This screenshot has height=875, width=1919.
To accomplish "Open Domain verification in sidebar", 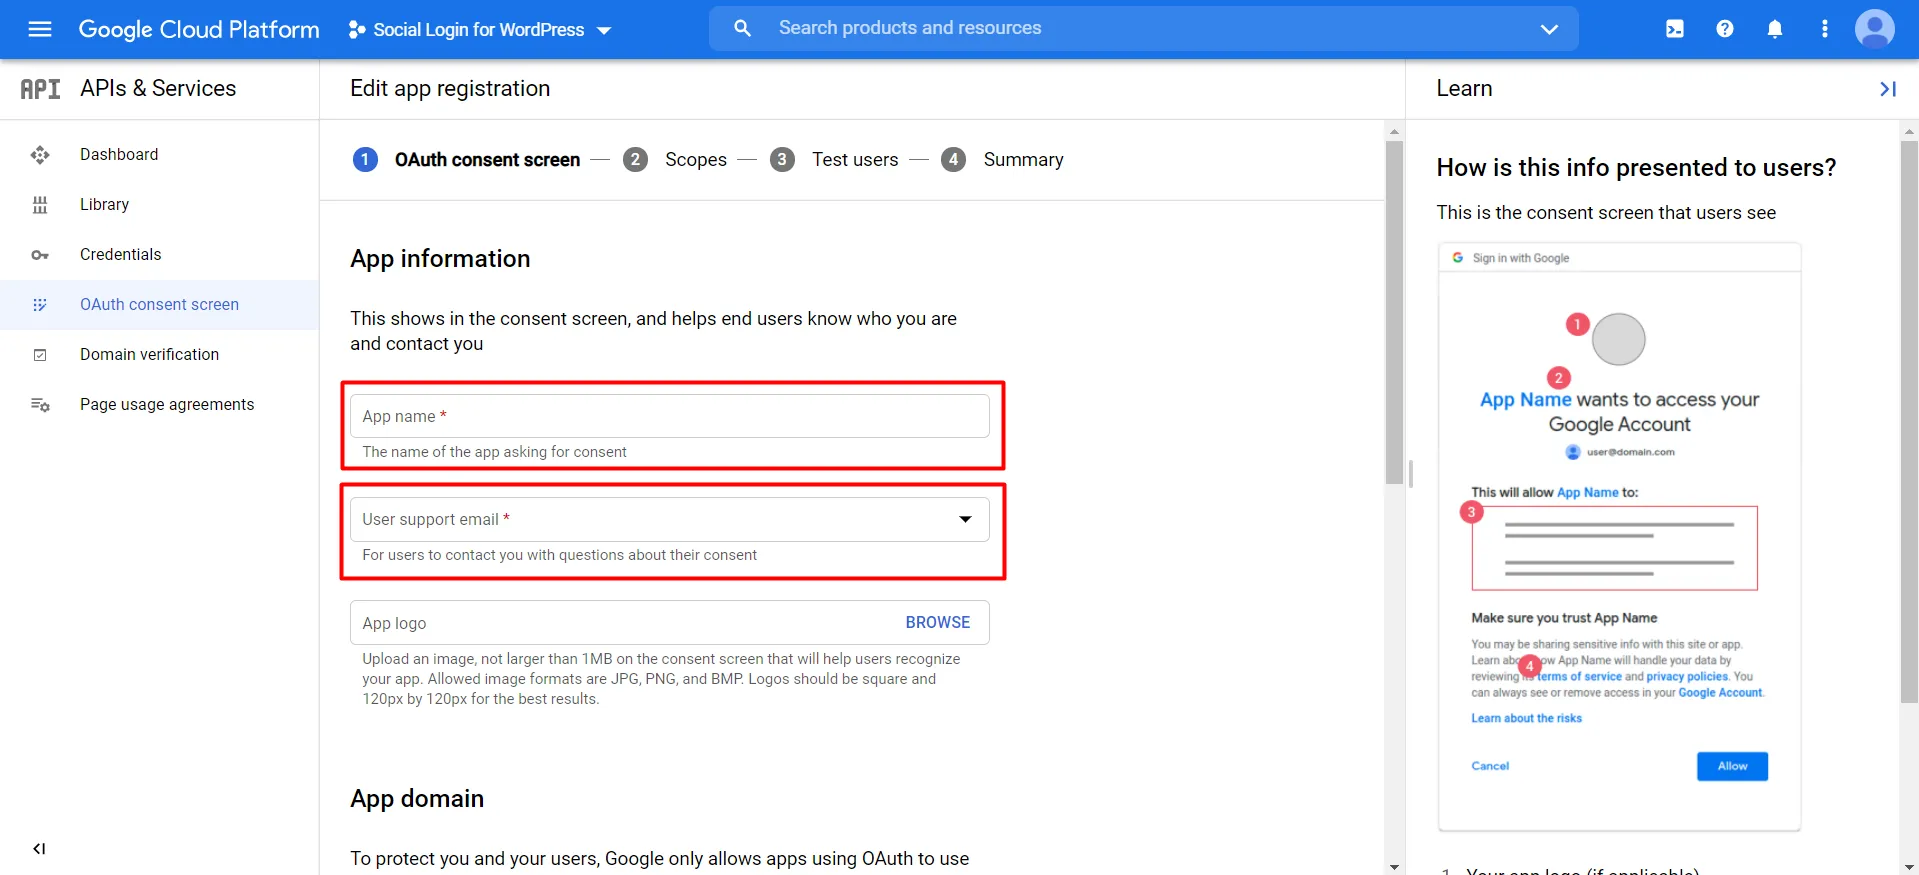I will [160, 355].
